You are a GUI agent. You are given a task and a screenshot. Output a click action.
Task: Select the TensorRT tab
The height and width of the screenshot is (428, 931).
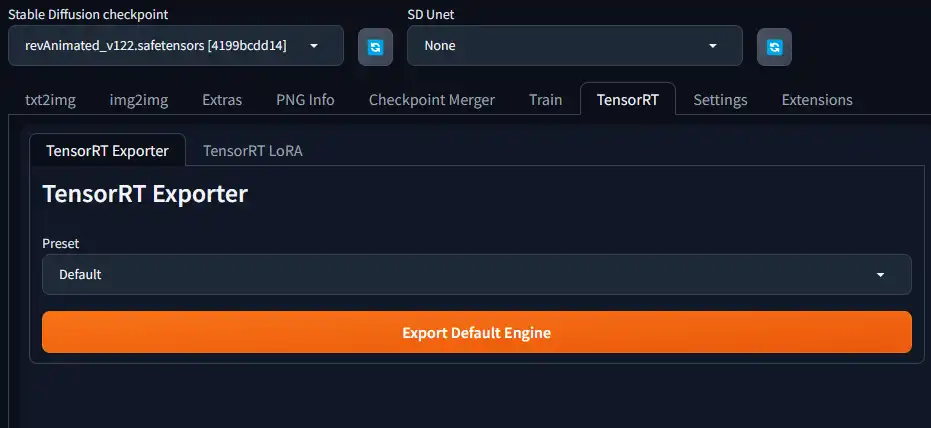tap(628, 99)
